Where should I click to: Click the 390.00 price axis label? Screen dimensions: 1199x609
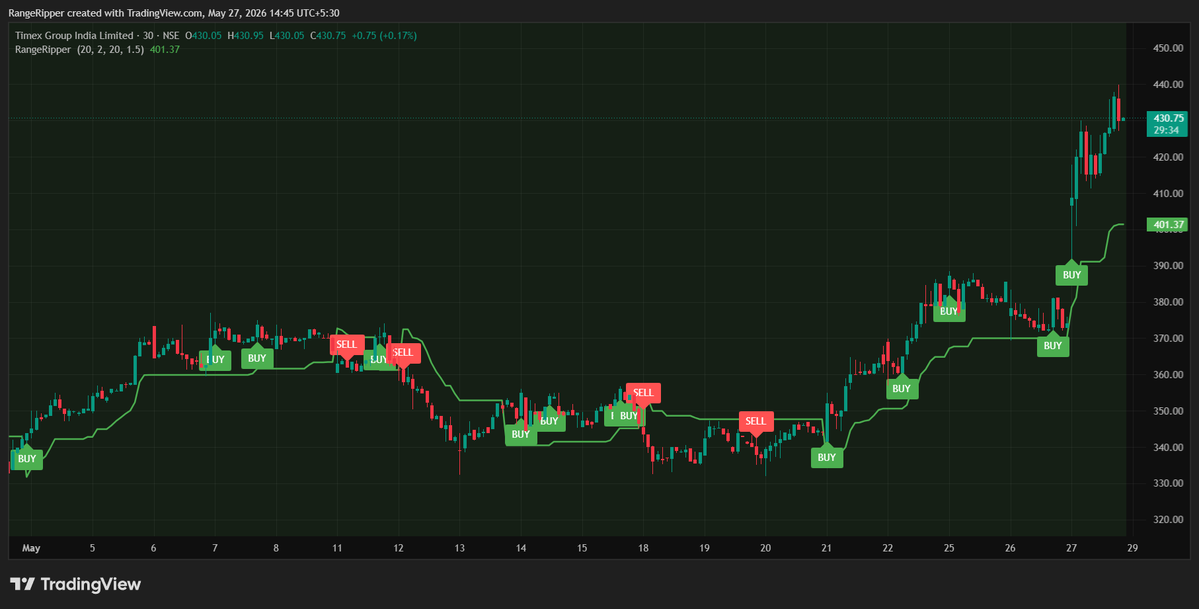coord(1168,266)
